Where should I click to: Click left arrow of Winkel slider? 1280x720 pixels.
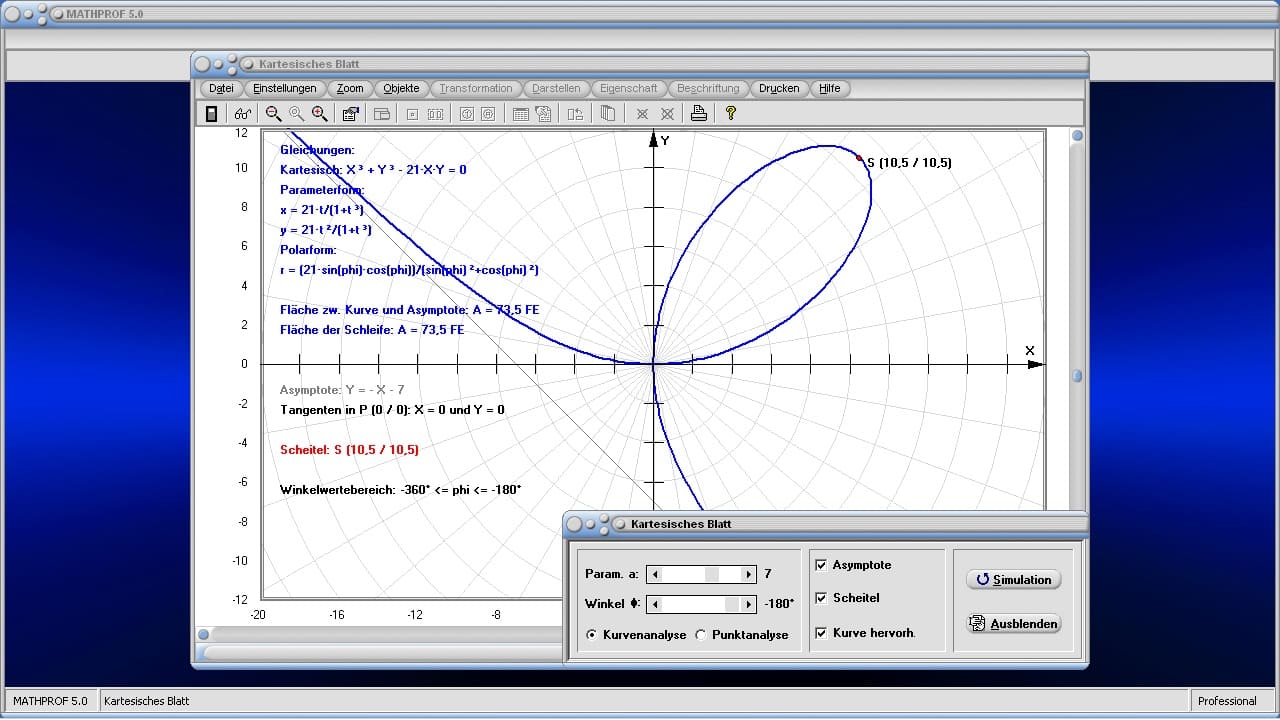(654, 604)
